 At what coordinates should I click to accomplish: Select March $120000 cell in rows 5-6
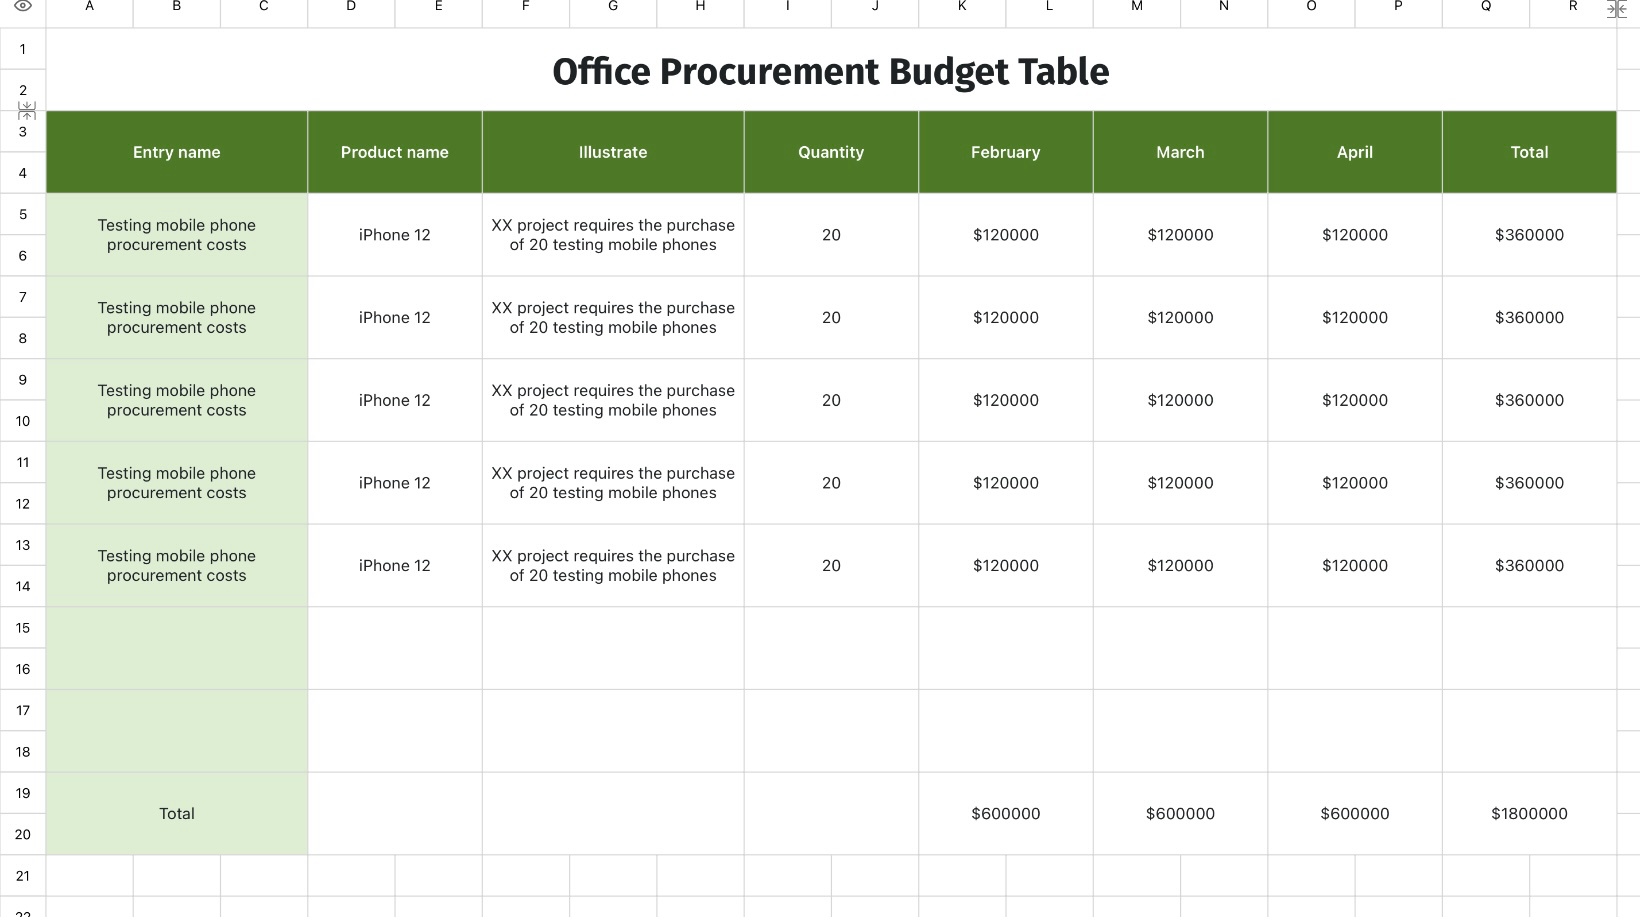(x=1180, y=235)
